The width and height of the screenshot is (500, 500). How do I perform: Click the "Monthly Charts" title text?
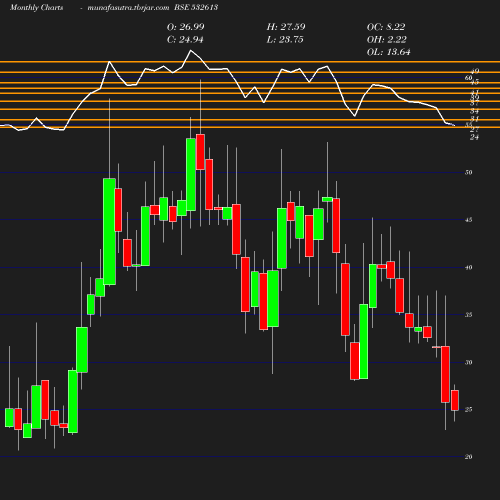coord(37,7)
